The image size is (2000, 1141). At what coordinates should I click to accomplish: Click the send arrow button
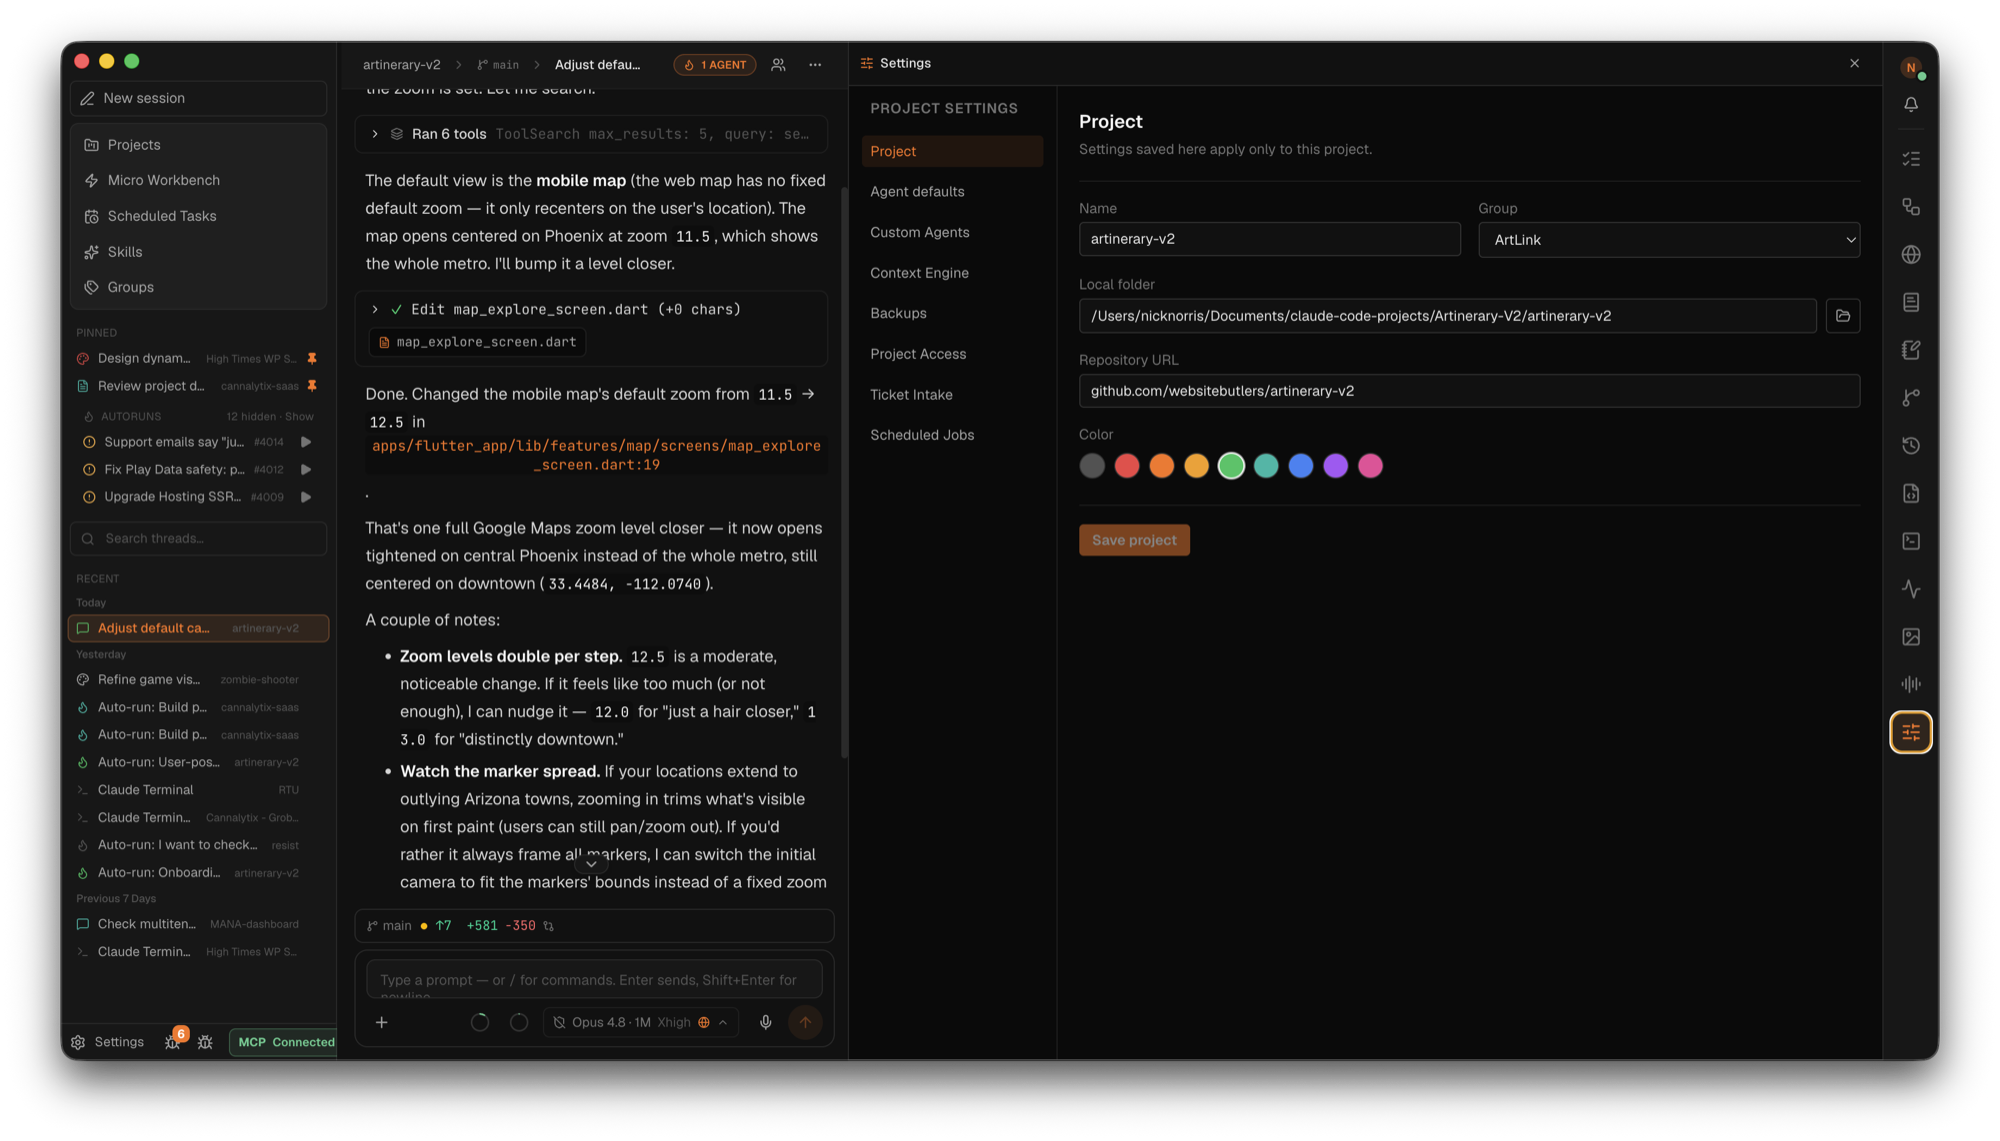tap(805, 1022)
